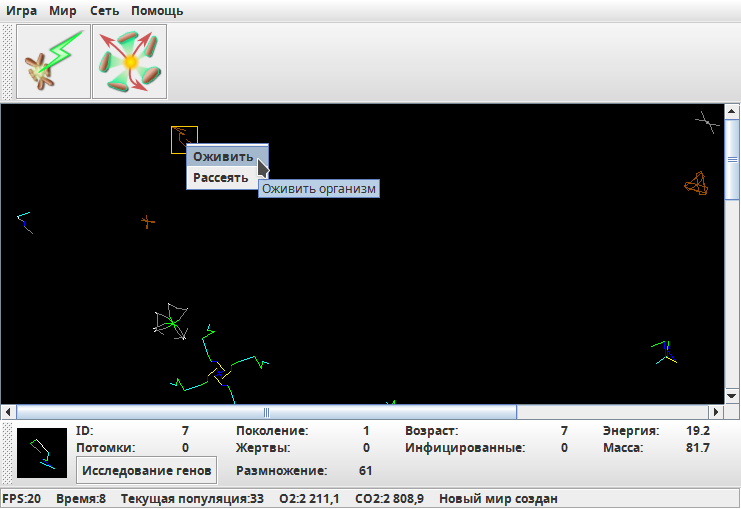The height and width of the screenshot is (509, 741).
Task: Select the orange organism in the yellow selection box
Action: 181,138
